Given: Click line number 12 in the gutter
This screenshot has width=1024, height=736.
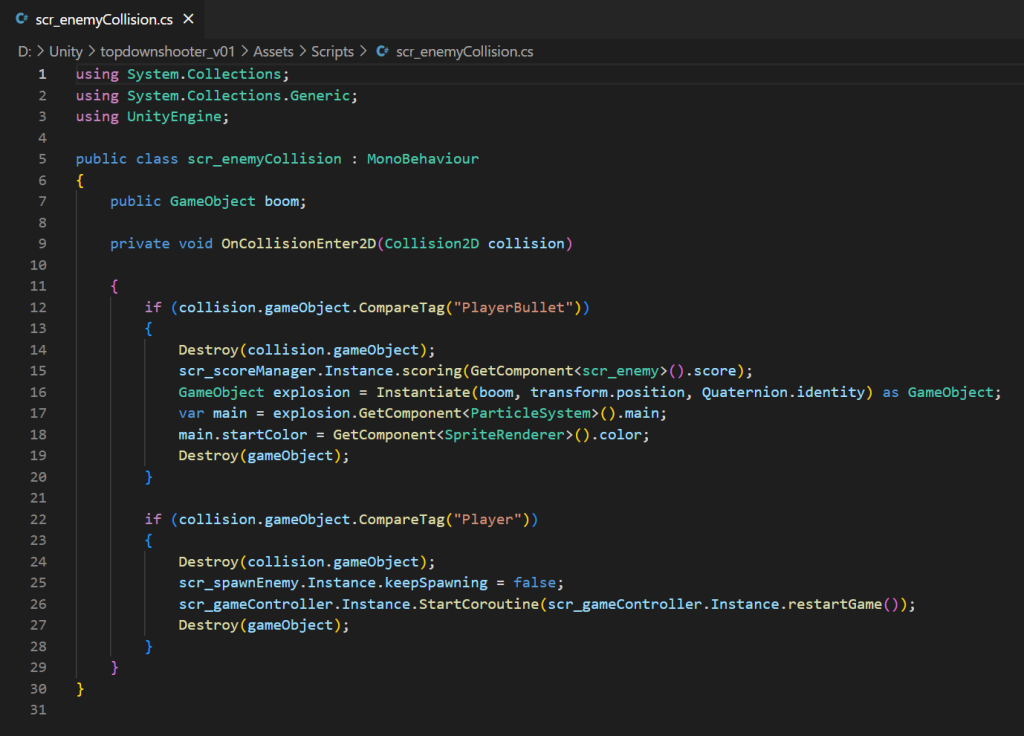Looking at the screenshot, I should coord(38,307).
